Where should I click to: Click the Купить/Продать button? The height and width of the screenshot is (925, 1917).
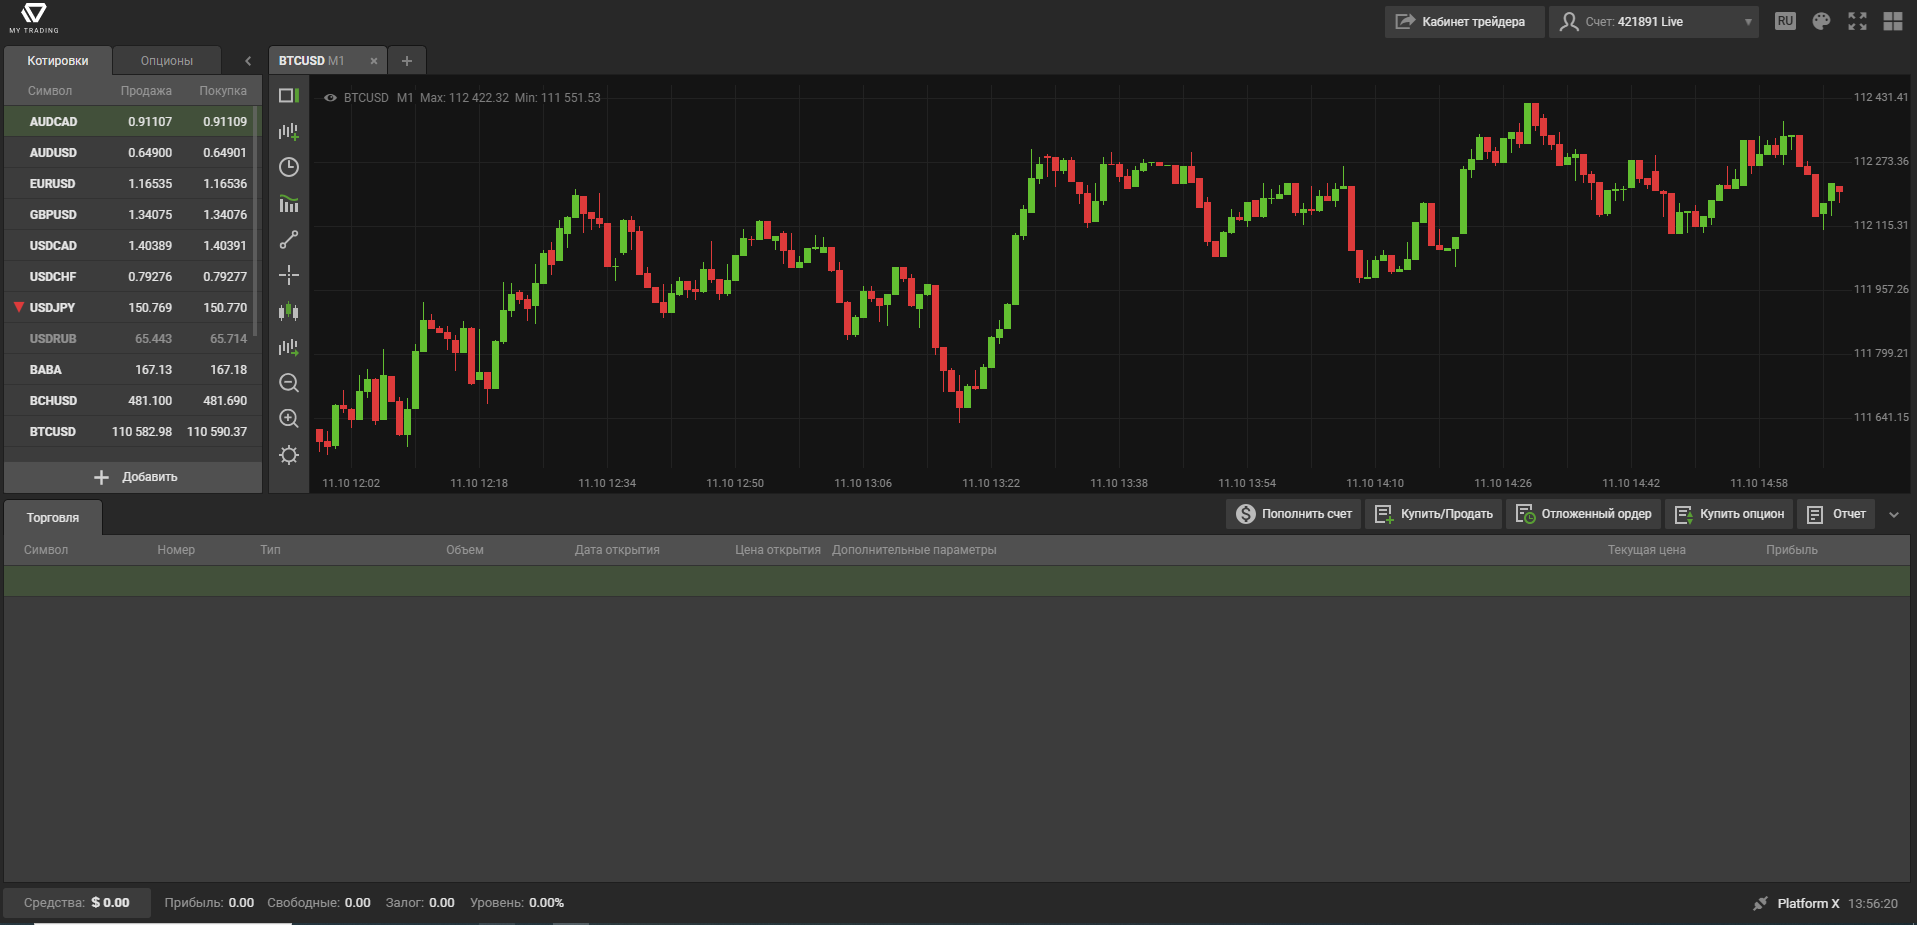(x=1433, y=514)
